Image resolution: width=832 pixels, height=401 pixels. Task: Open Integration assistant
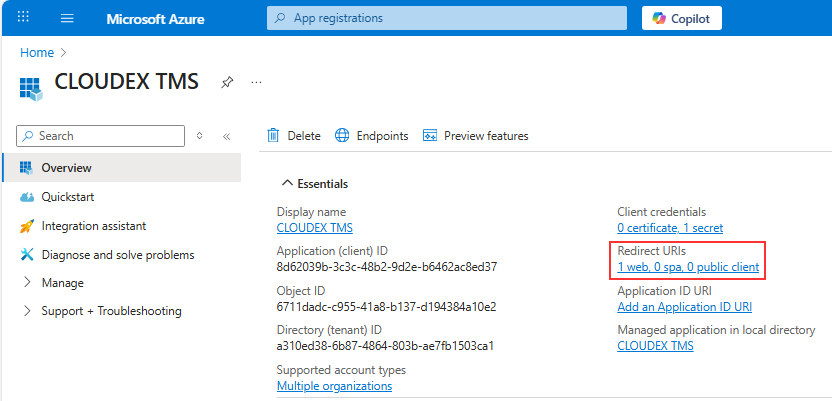93,226
